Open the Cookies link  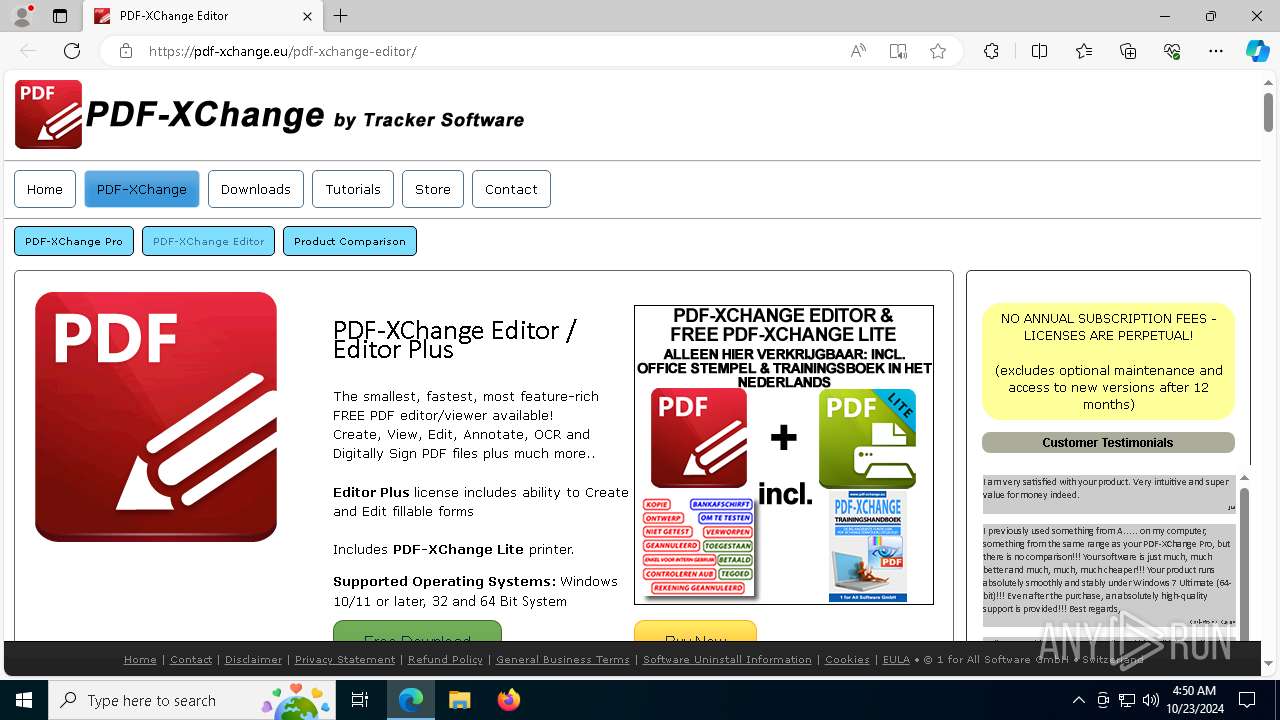[x=847, y=660]
